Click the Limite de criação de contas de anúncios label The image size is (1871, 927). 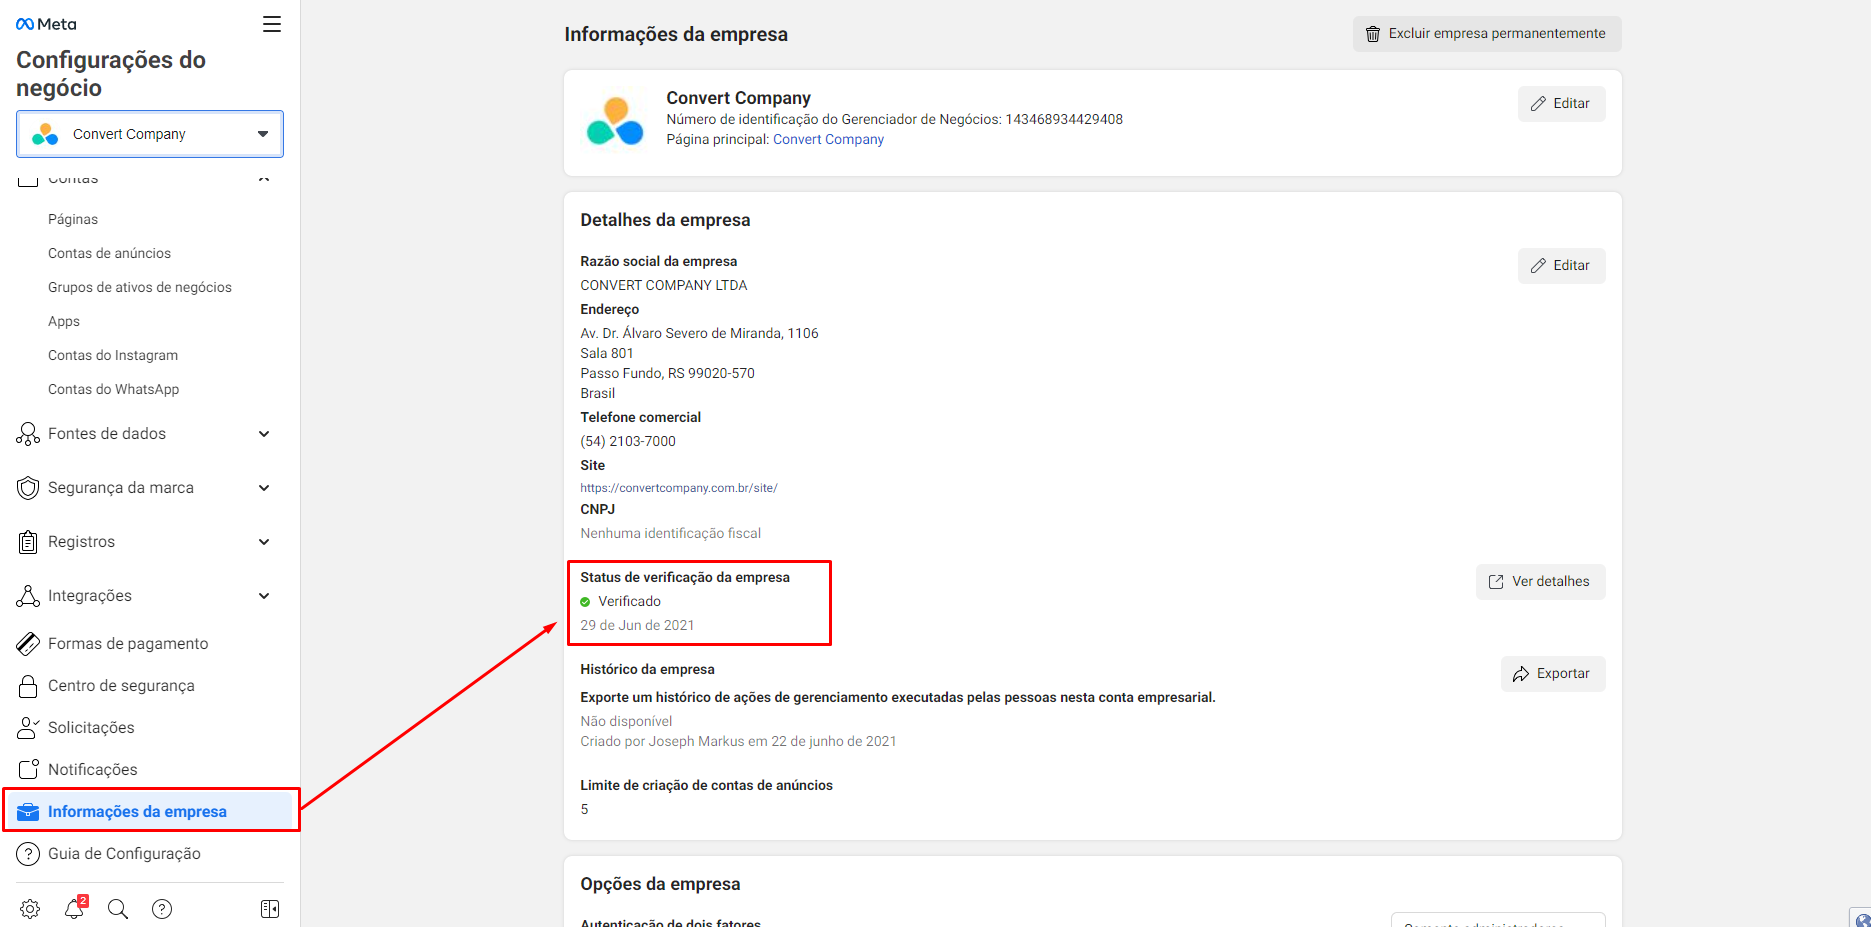706,786
